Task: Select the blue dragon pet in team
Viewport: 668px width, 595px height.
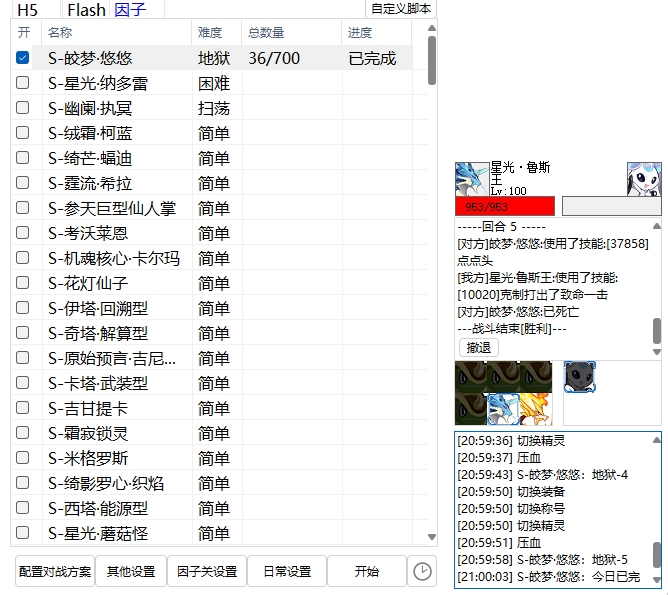Action: click(503, 408)
